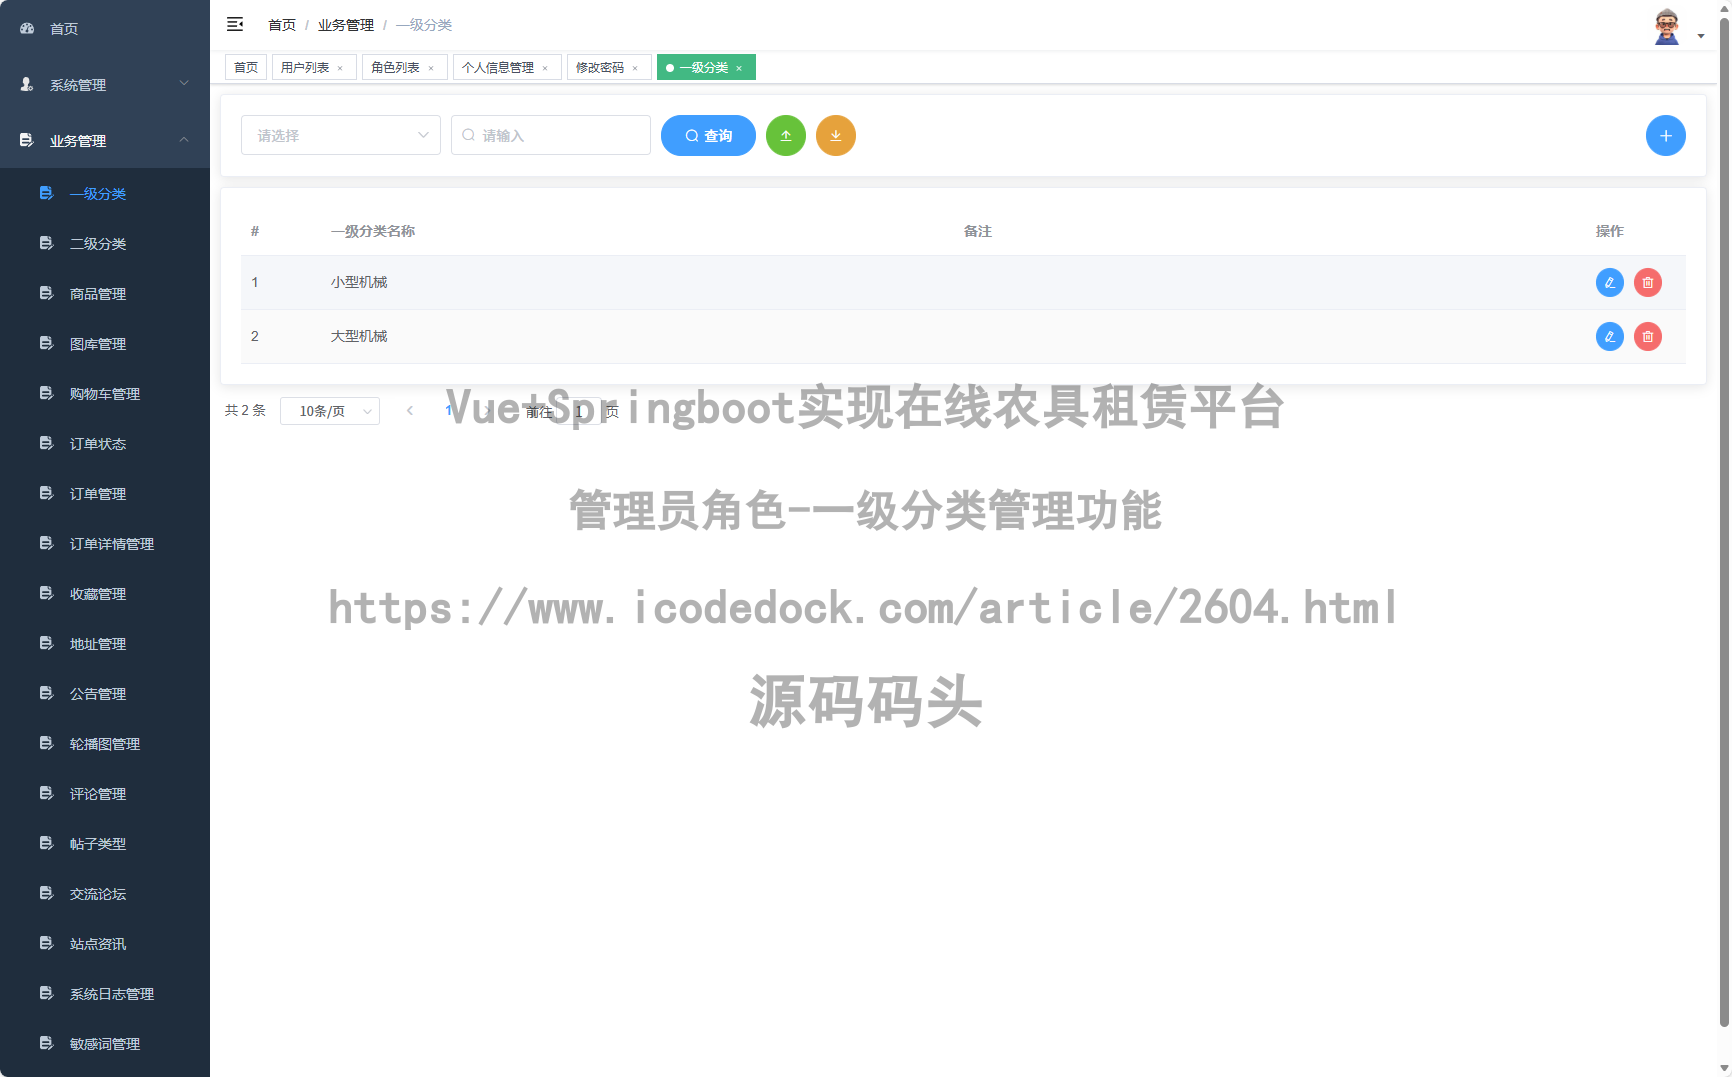
Task: Click the 业务管理 breadcrumb link
Action: coord(345,24)
